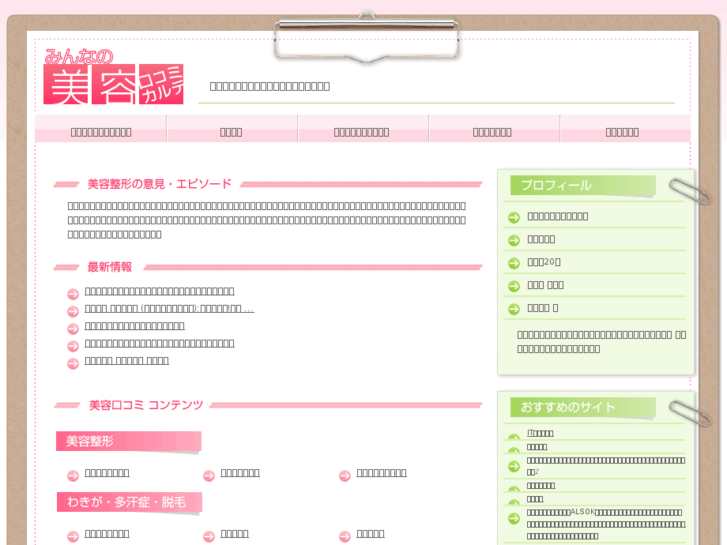
Task: Open the first link in the 最新情報 list
Action: 159,291
